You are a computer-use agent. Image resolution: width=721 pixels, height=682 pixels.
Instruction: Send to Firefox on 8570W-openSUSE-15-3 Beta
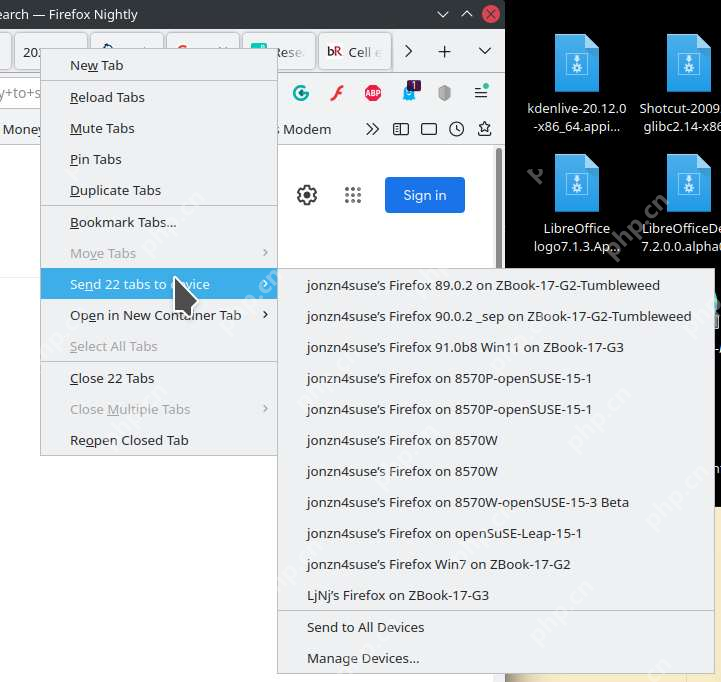[x=496, y=503]
